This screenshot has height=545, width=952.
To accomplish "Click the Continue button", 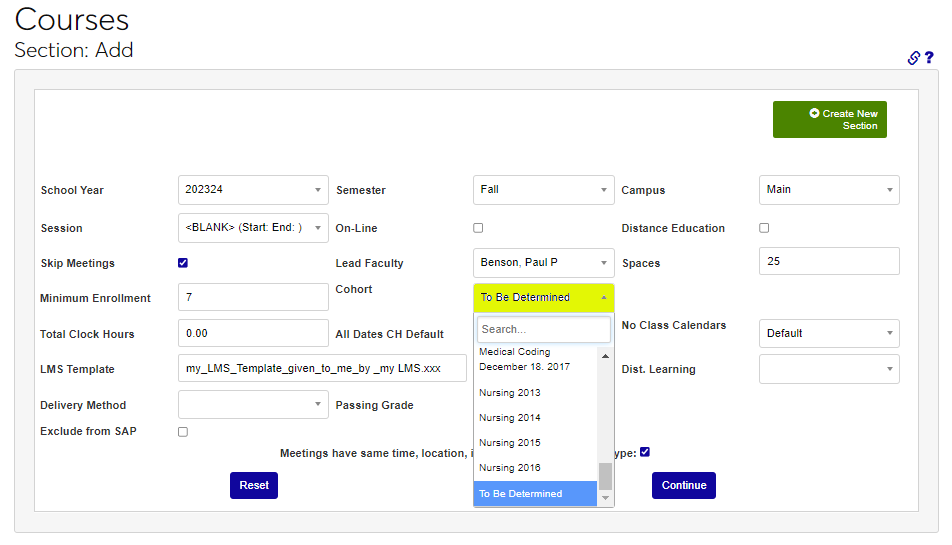I will [683, 485].
